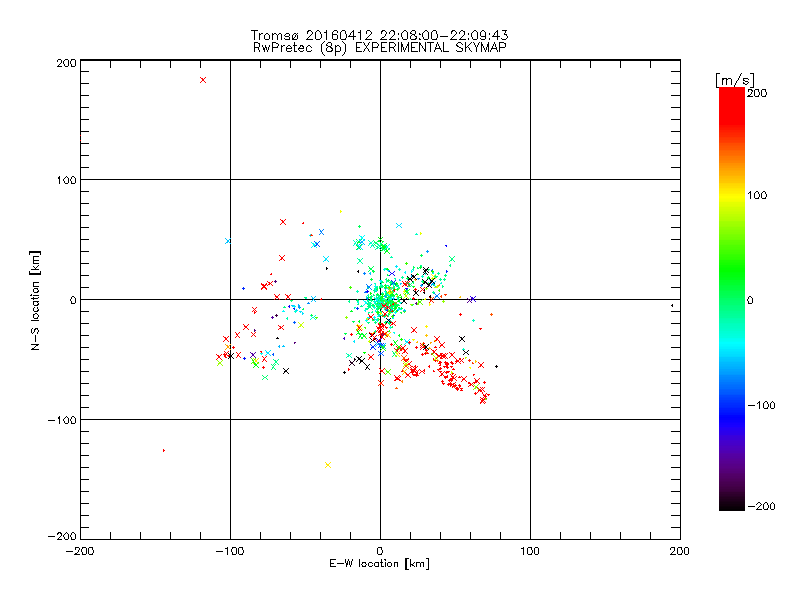This screenshot has height=600, width=800.
Task: Click the 'E-W location [km]' axis label
Action: click(379, 564)
